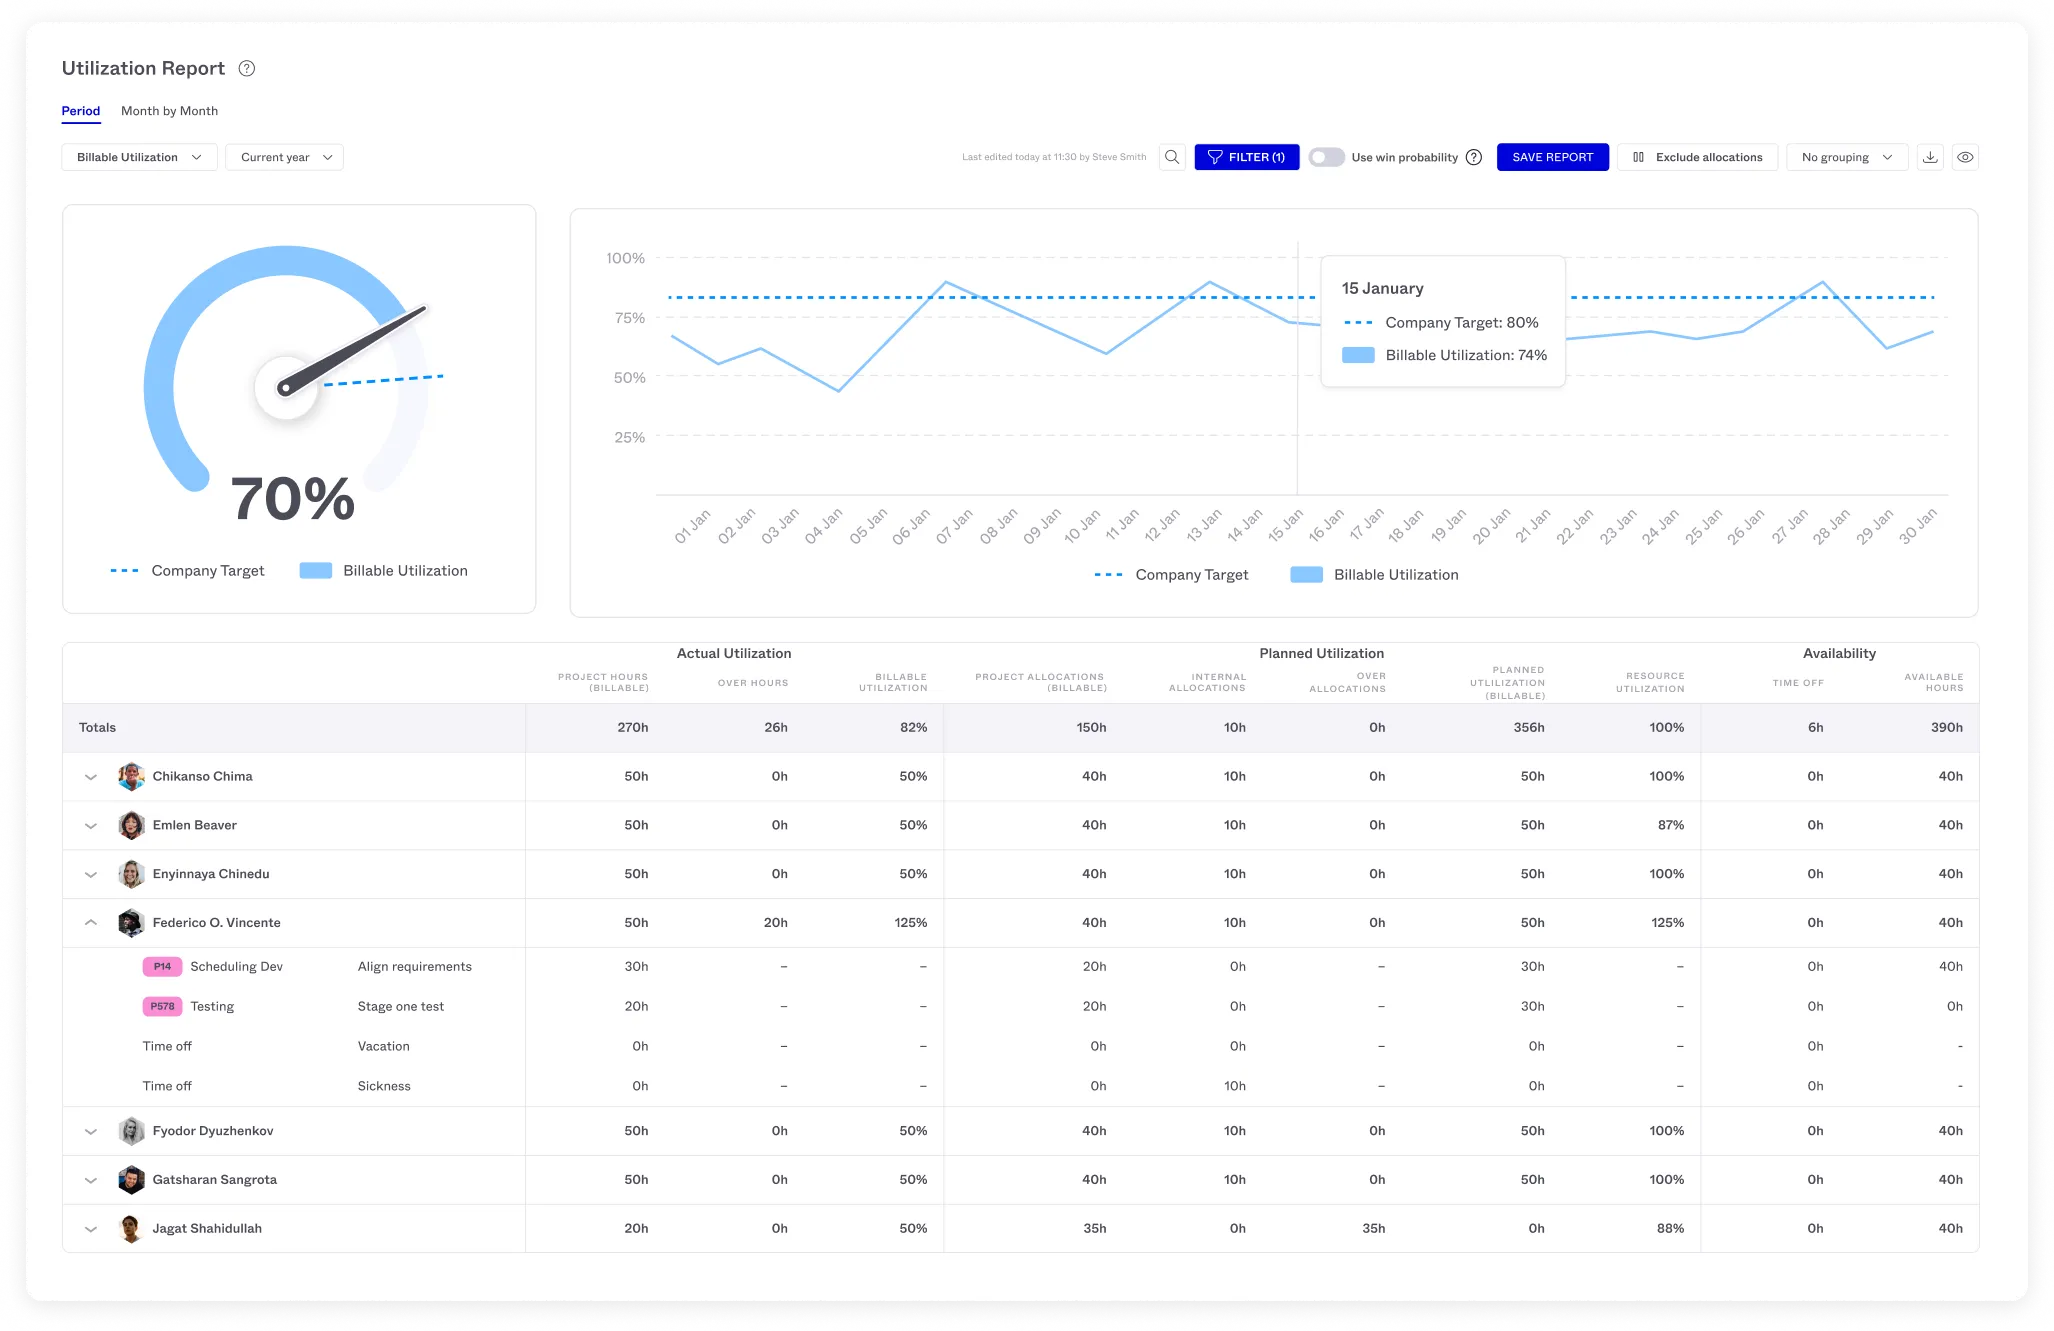This screenshot has height=1331, width=2054.
Task: Open the Current year dropdown
Action: (285, 157)
